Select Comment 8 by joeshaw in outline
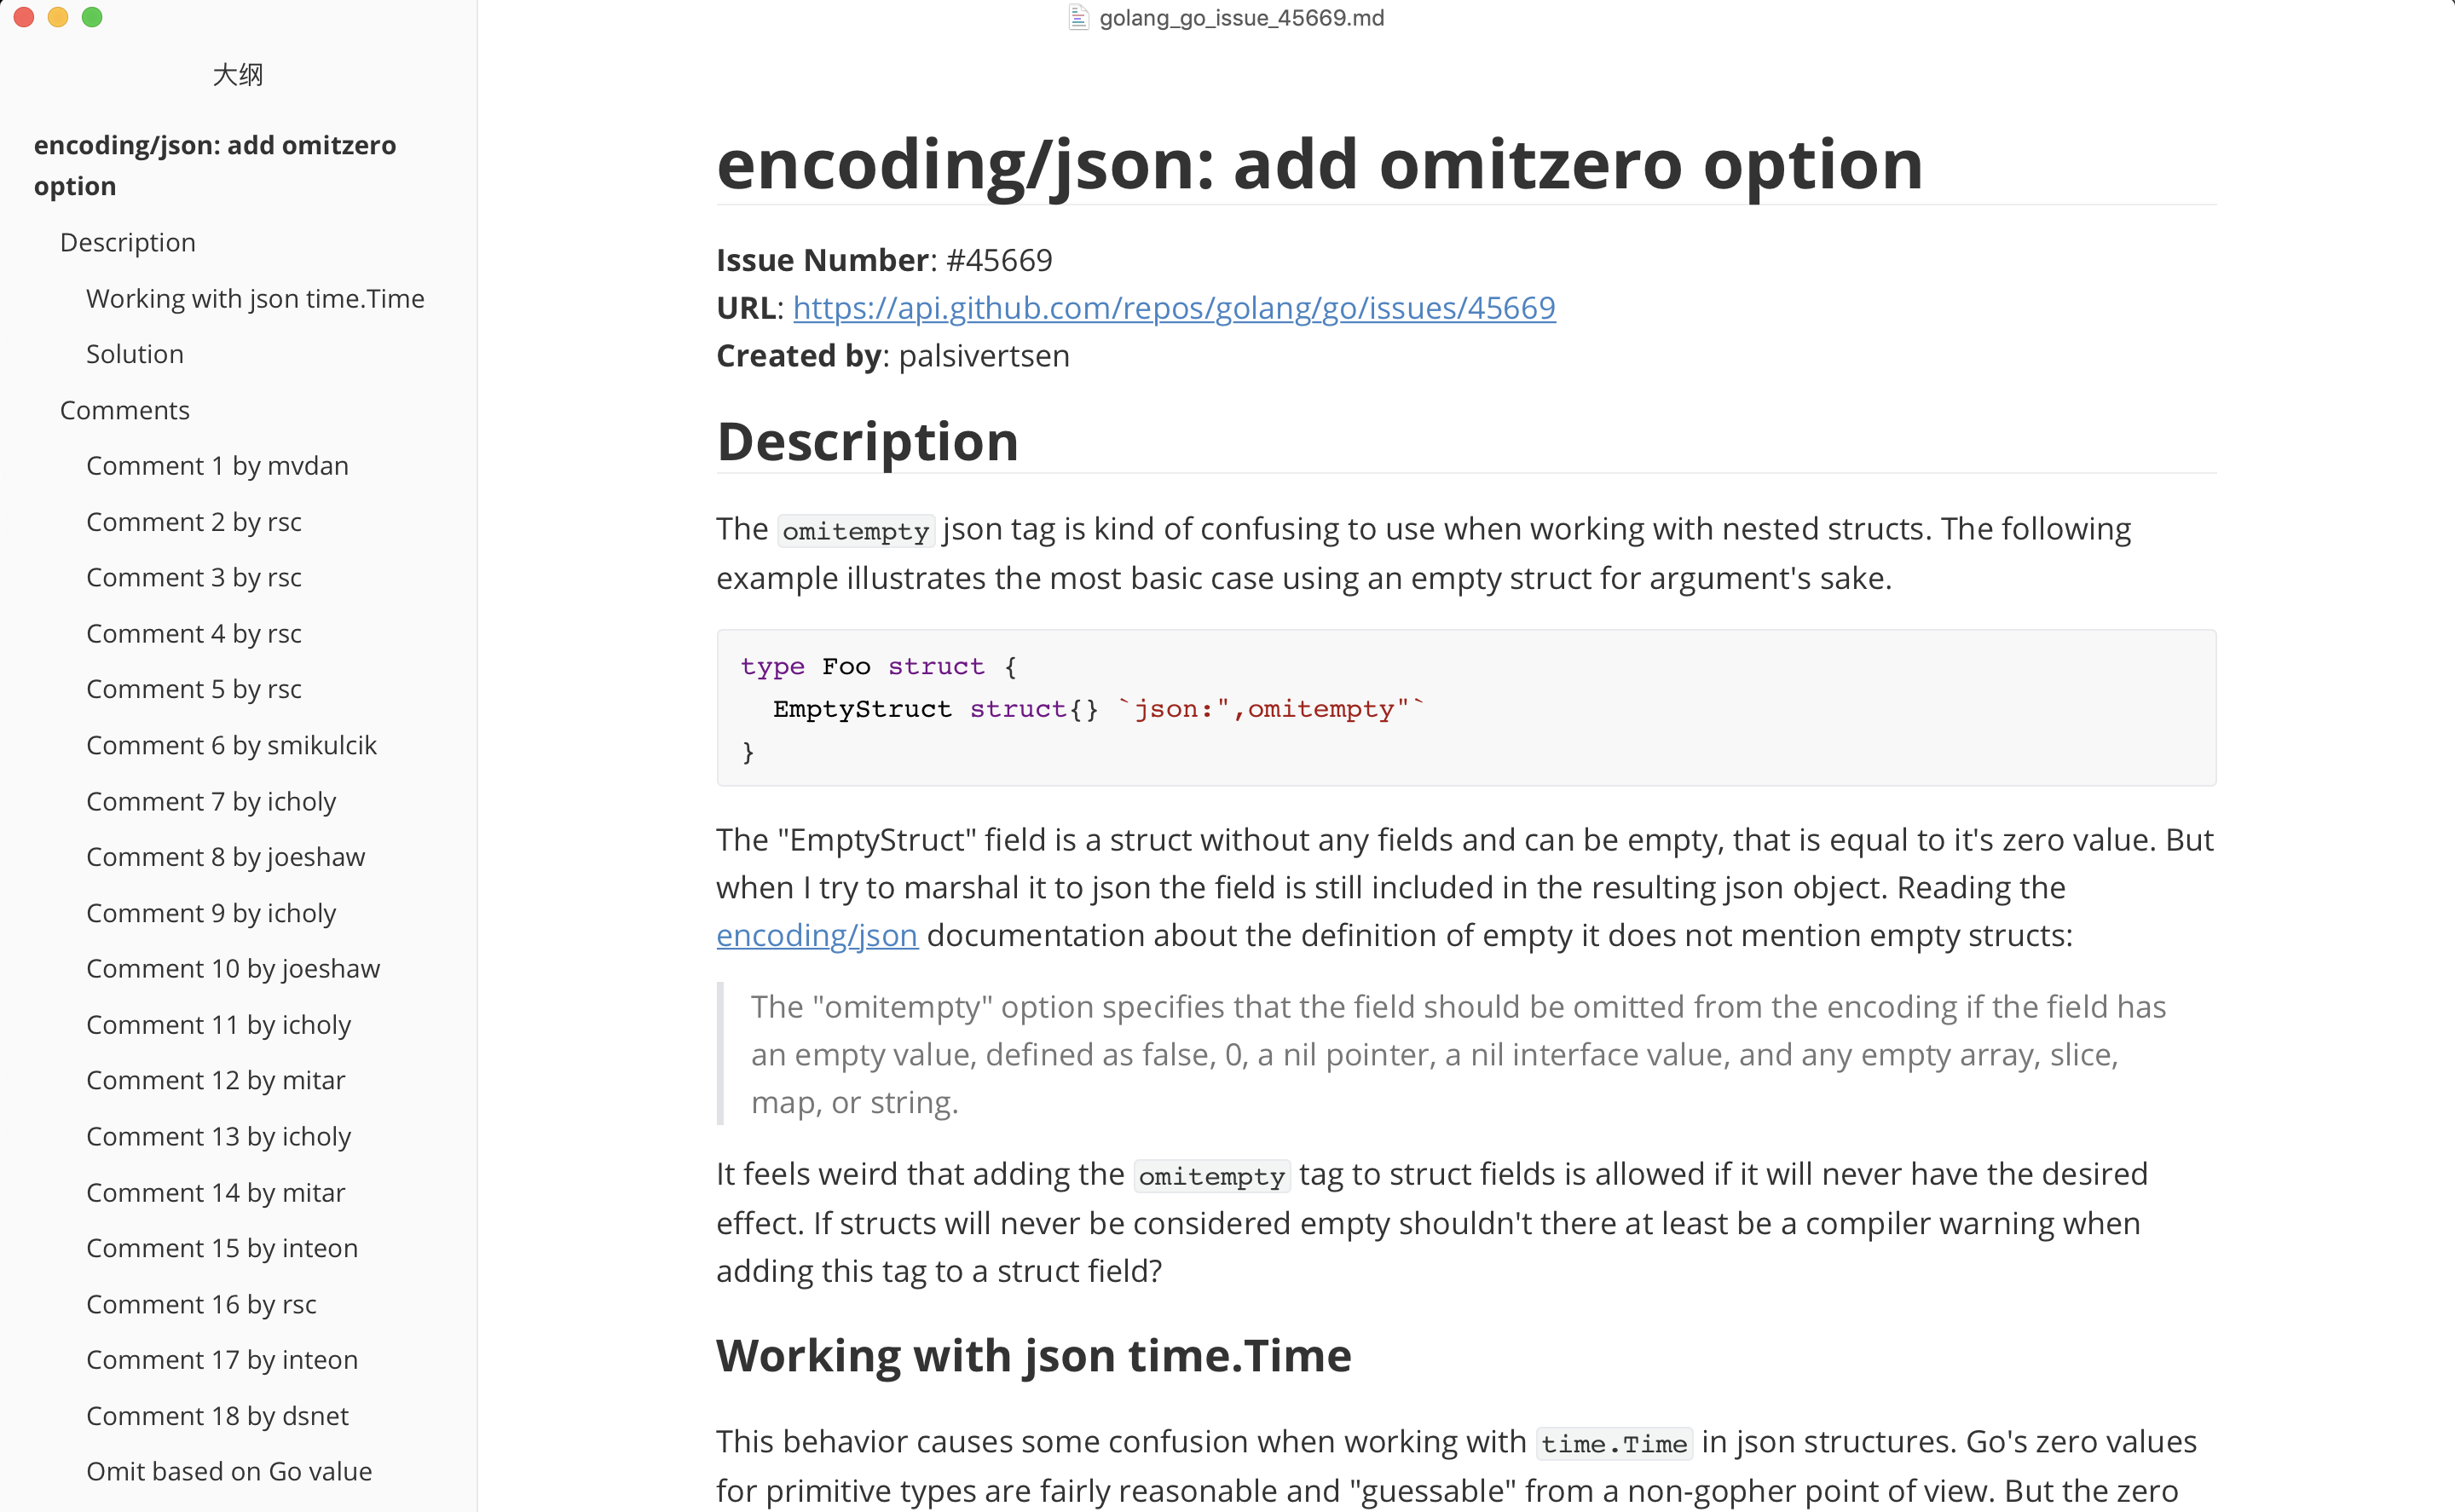Viewport: 2455px width, 1512px height. coord(226,857)
